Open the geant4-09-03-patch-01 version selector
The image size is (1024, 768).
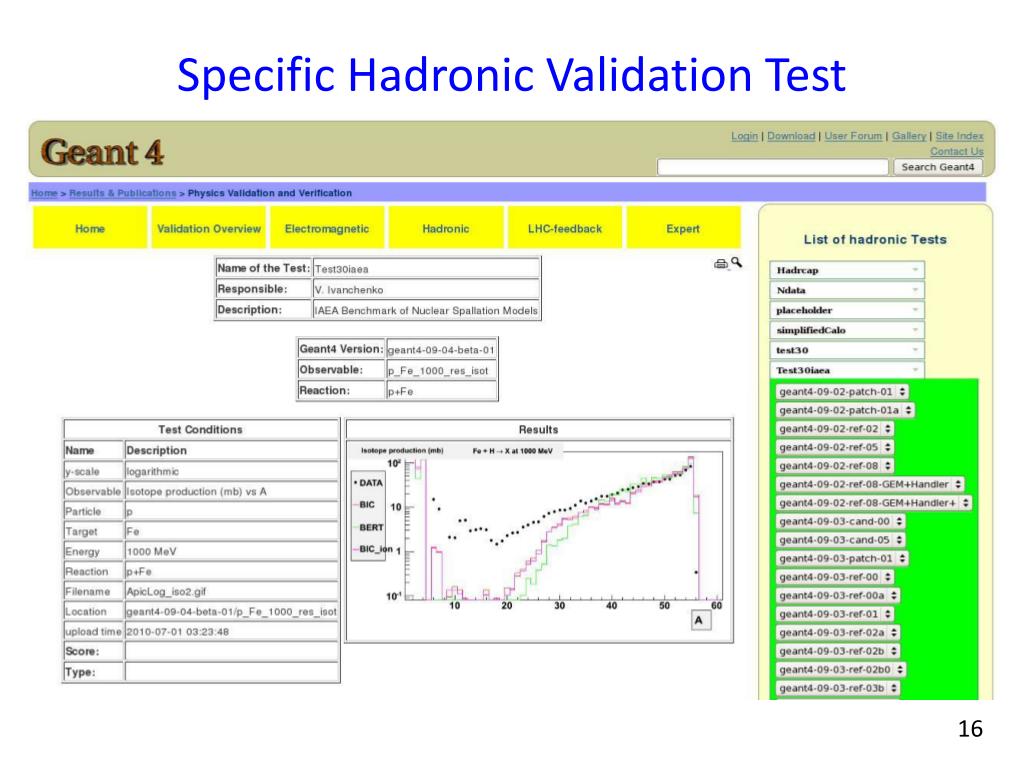pos(842,558)
